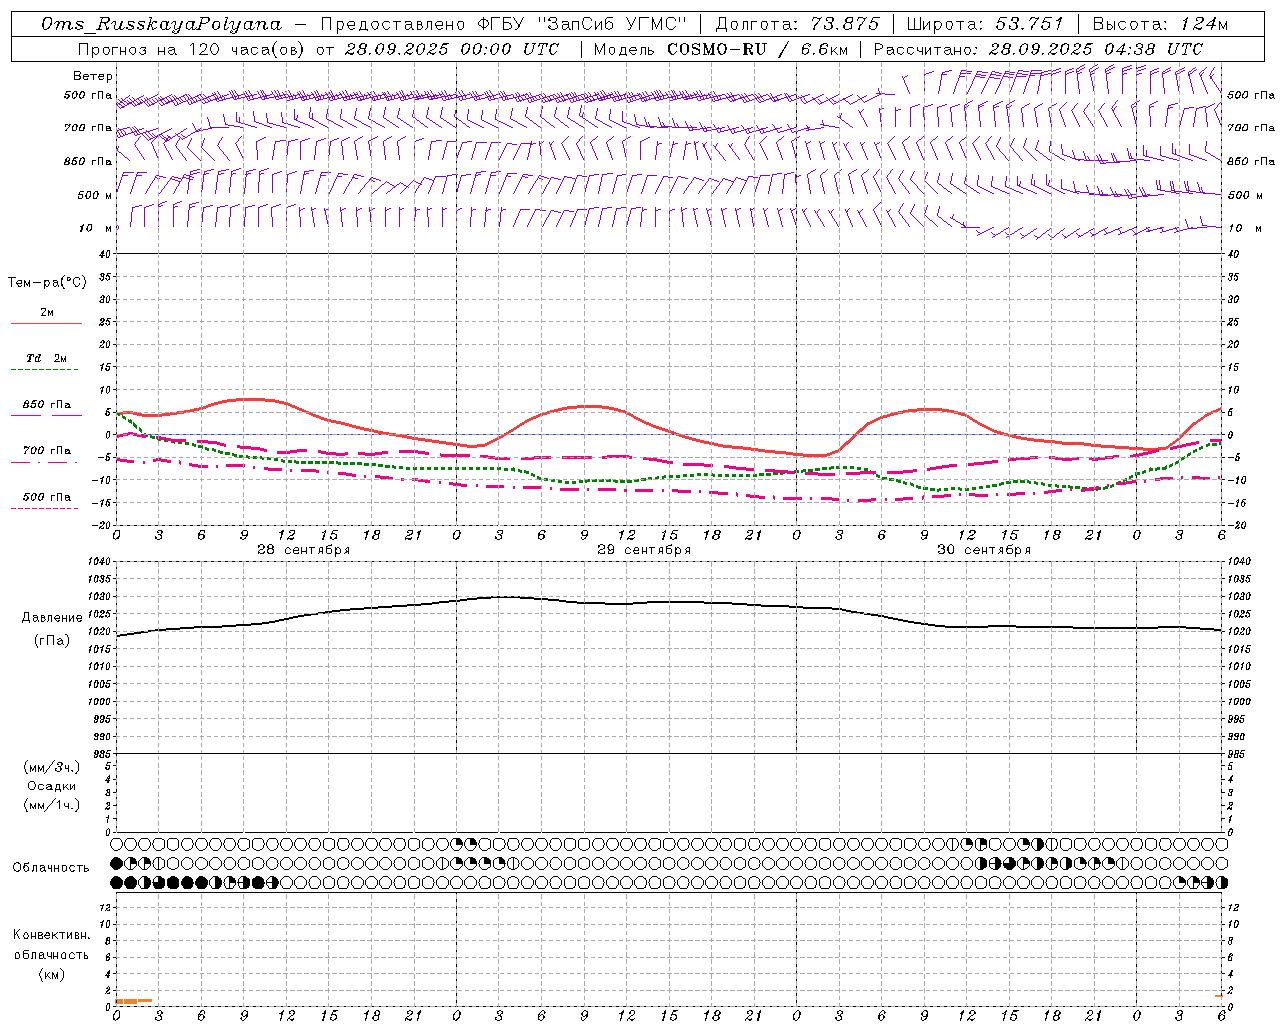Screen dimensions: 1280x1024
Task: Click the 700 гПа dashed line legend entry
Action: click(x=47, y=451)
